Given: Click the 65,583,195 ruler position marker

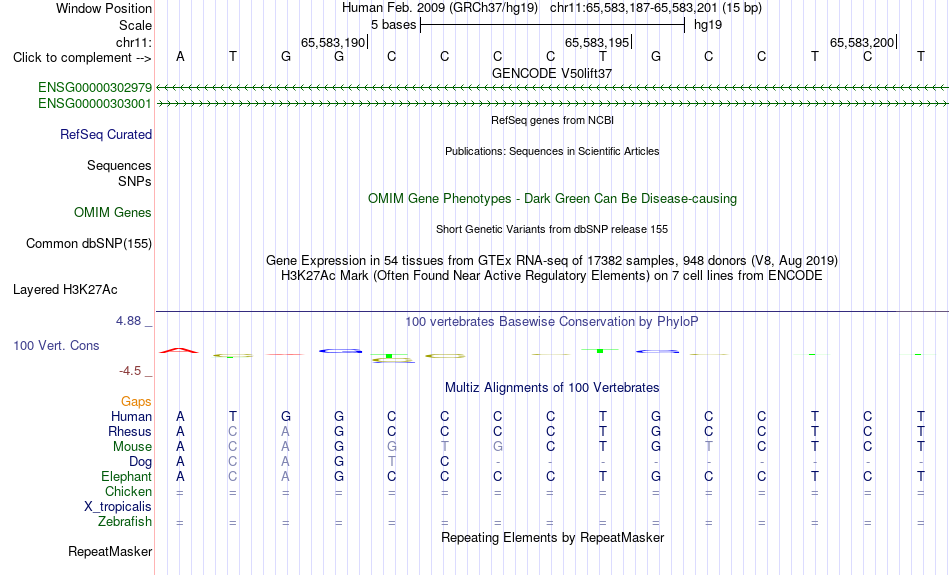Looking at the screenshot, I should click(x=599, y=42).
